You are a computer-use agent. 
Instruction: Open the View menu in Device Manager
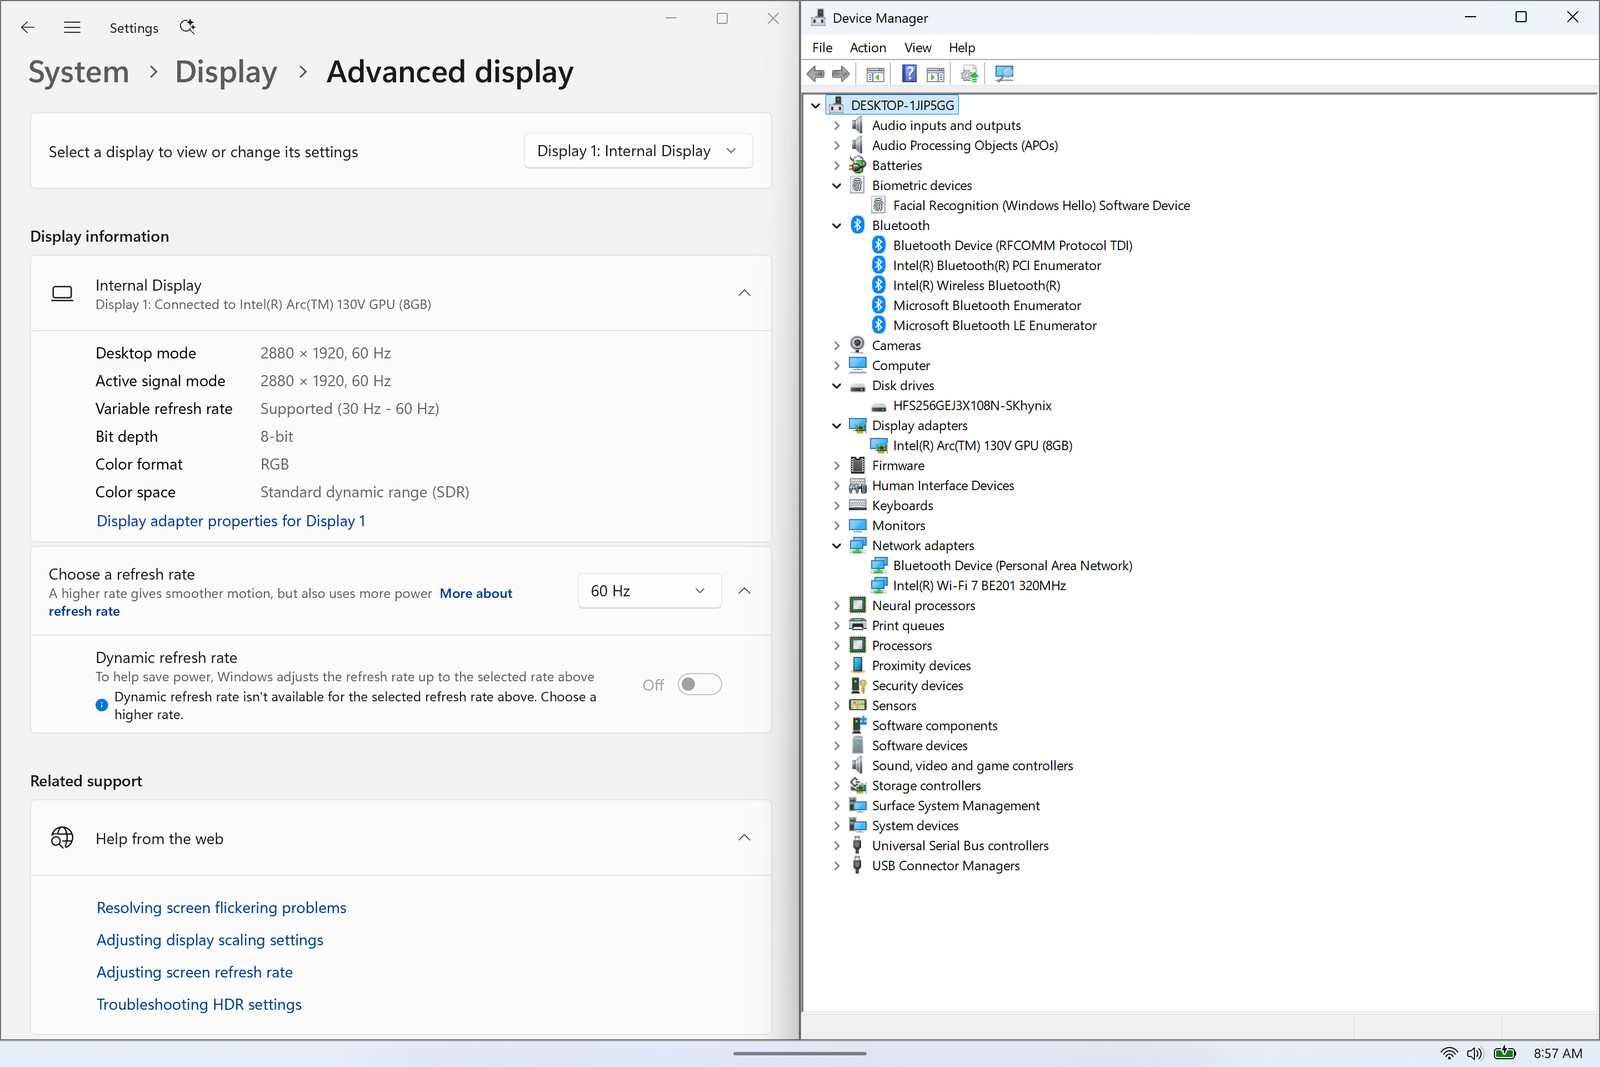click(x=918, y=47)
